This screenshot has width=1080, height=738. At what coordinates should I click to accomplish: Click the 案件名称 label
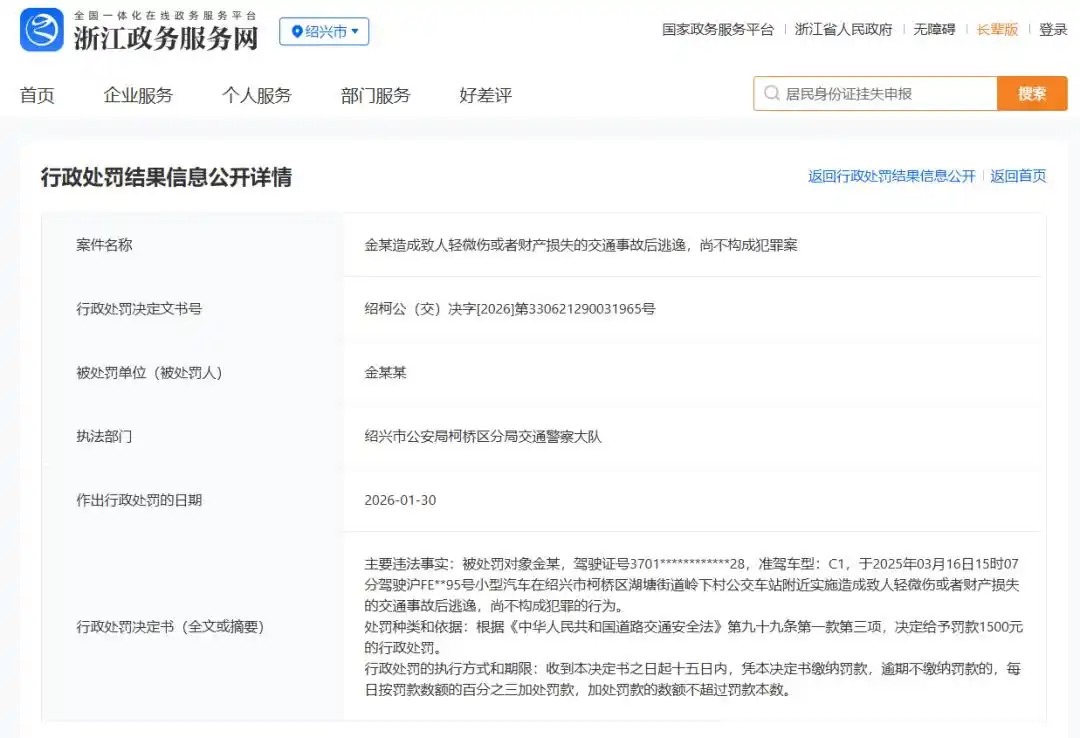coord(104,245)
